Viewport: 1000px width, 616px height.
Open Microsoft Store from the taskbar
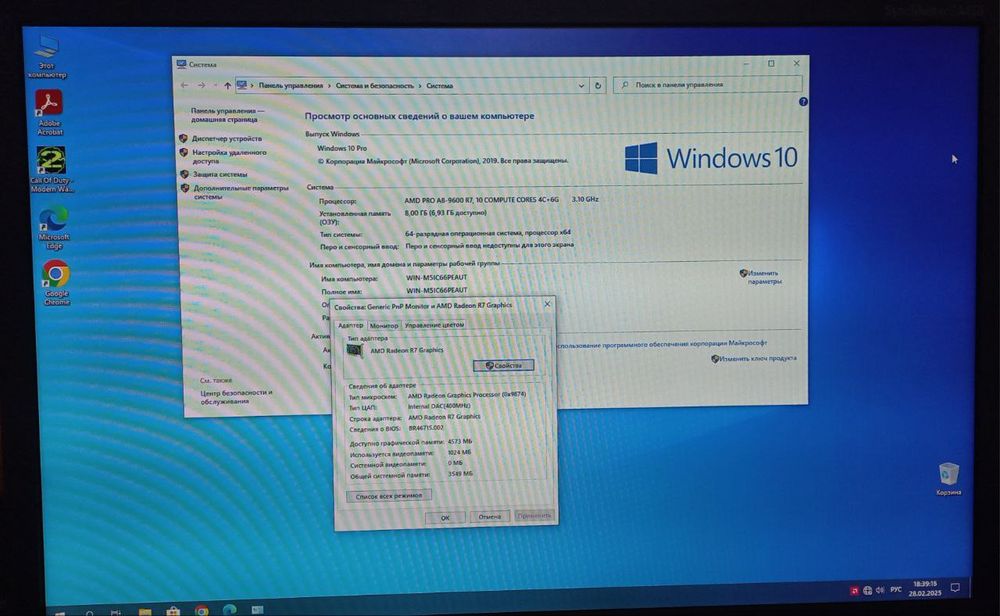click(x=173, y=611)
